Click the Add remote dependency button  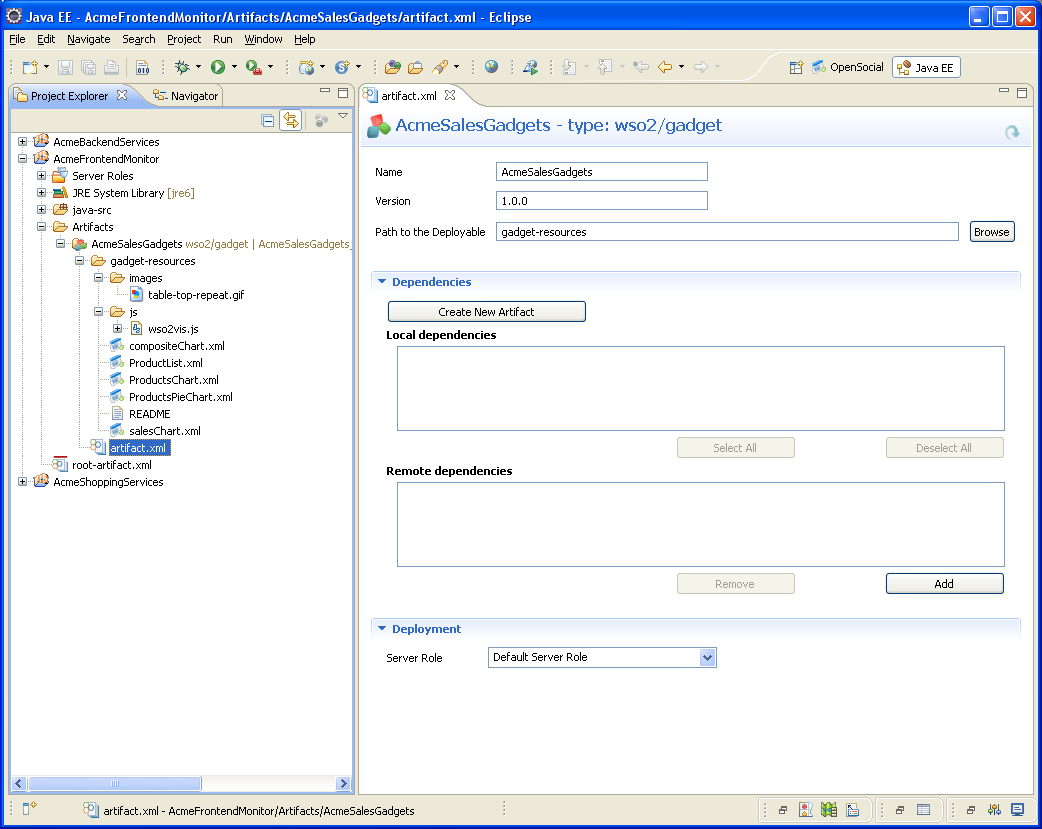coord(944,584)
